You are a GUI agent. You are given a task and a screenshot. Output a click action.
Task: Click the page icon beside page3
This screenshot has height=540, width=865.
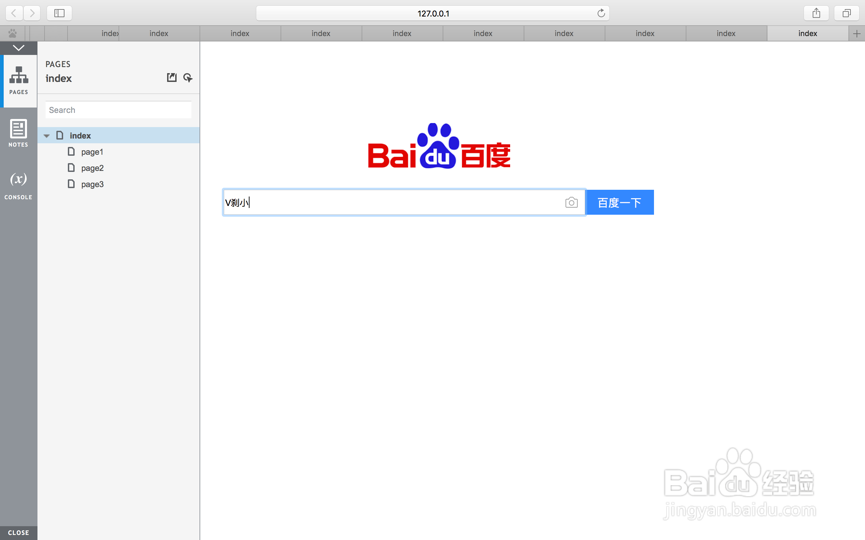coord(71,184)
